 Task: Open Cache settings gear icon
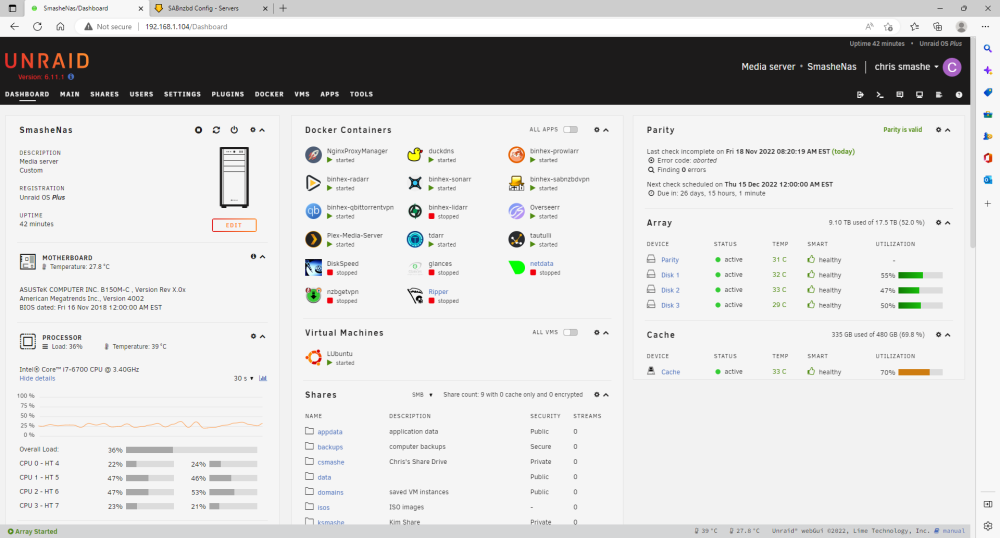pos(938,335)
